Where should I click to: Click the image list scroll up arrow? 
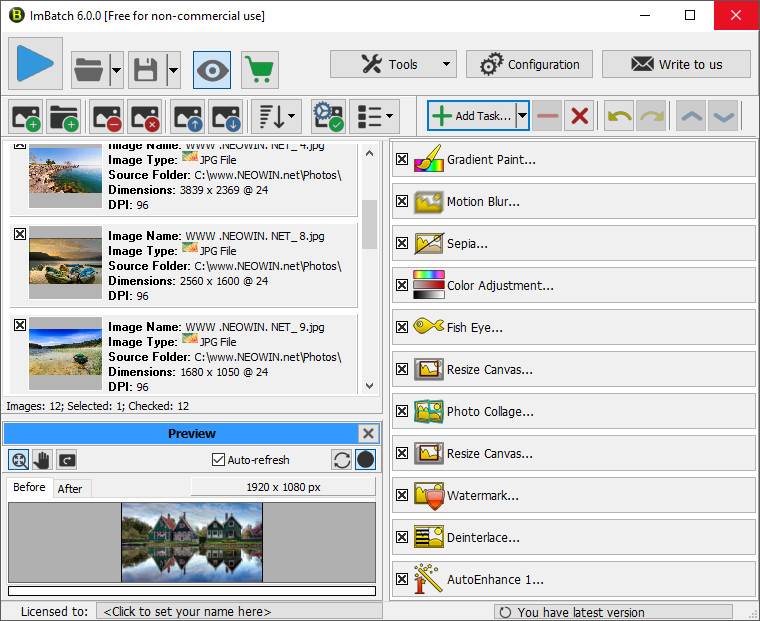click(369, 154)
